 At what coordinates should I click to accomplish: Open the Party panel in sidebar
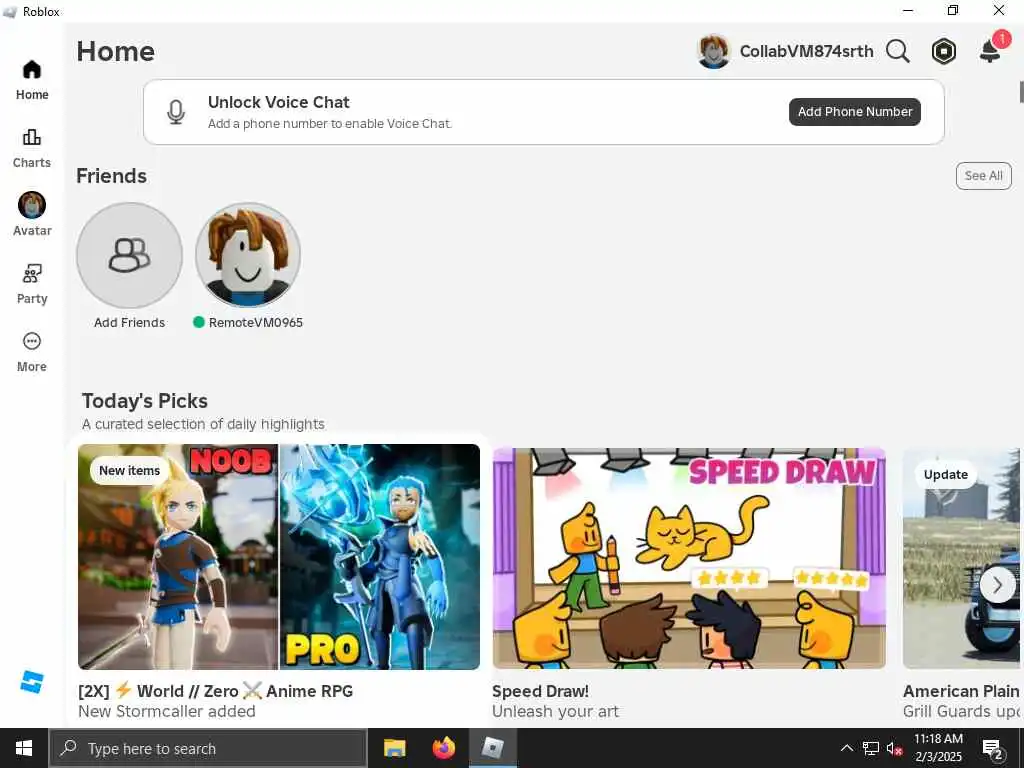[32, 284]
